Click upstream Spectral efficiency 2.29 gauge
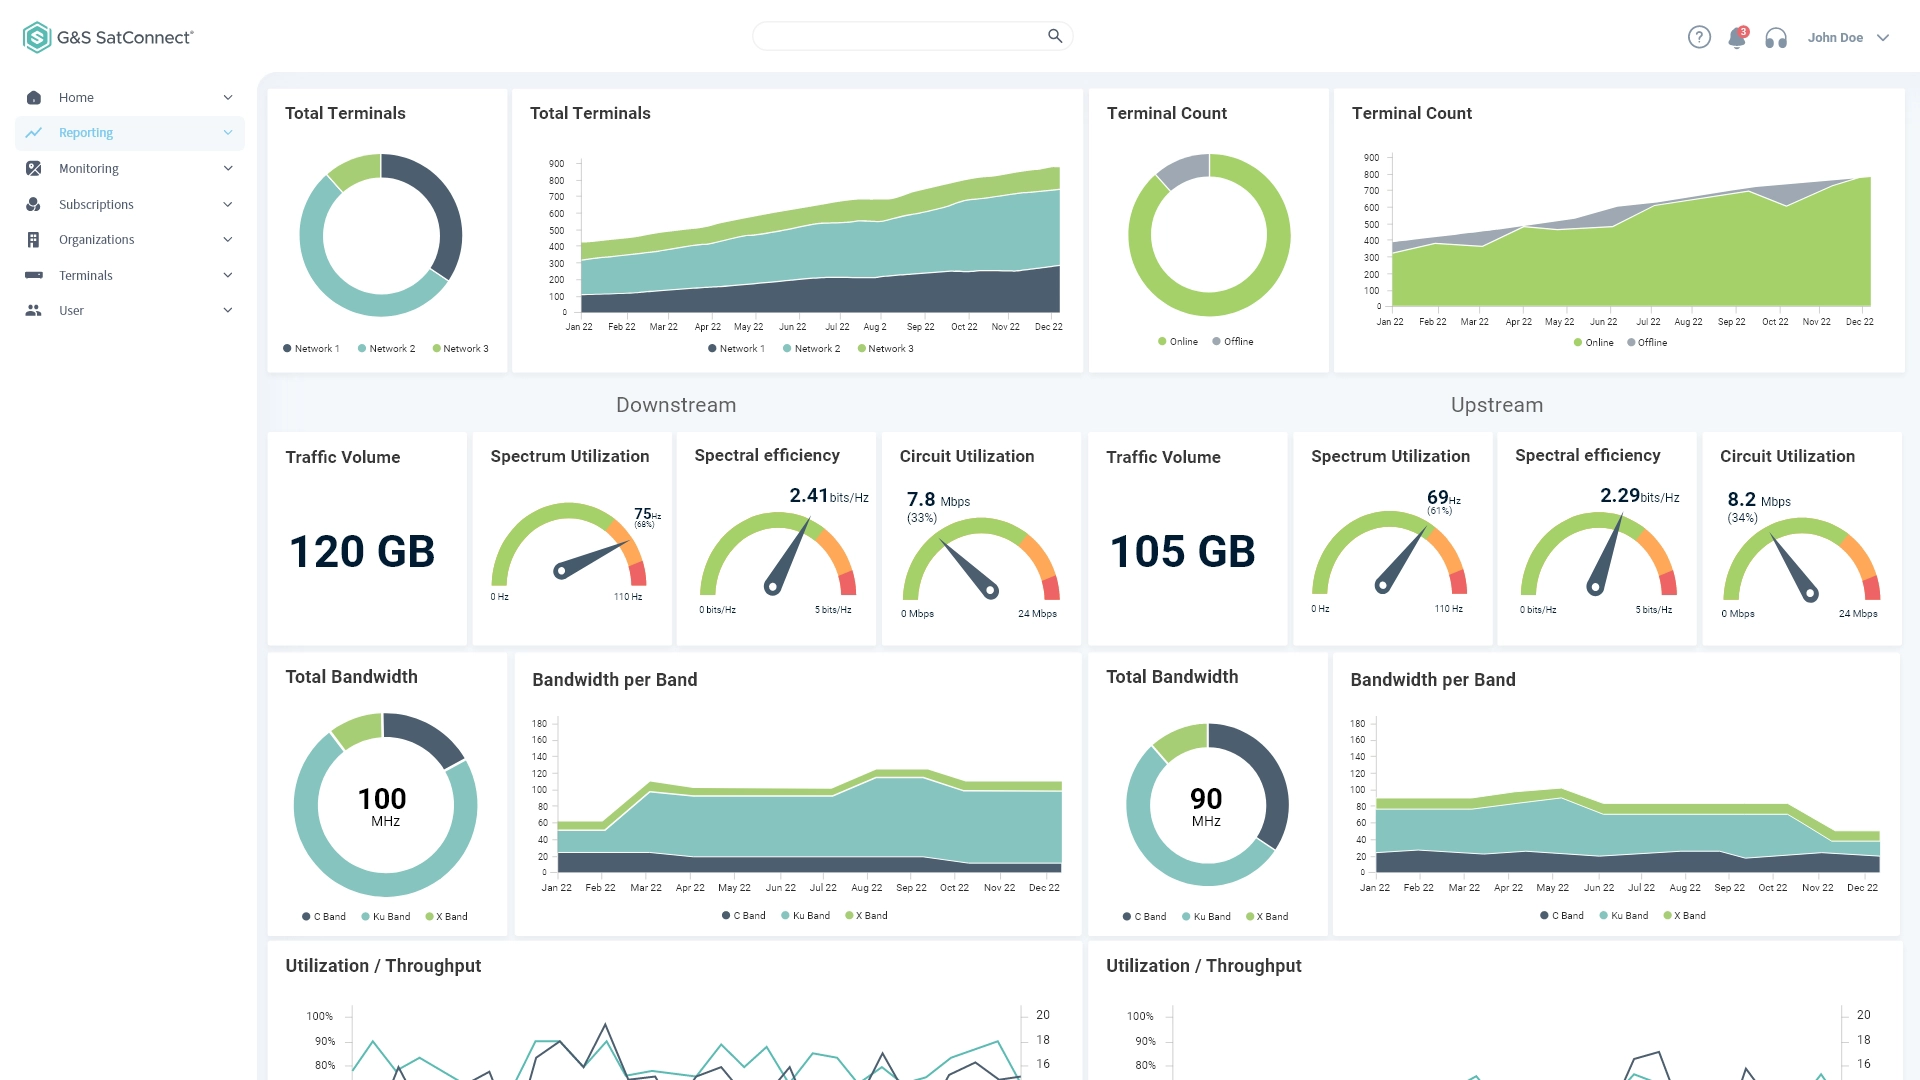The image size is (1920, 1080). click(1598, 553)
